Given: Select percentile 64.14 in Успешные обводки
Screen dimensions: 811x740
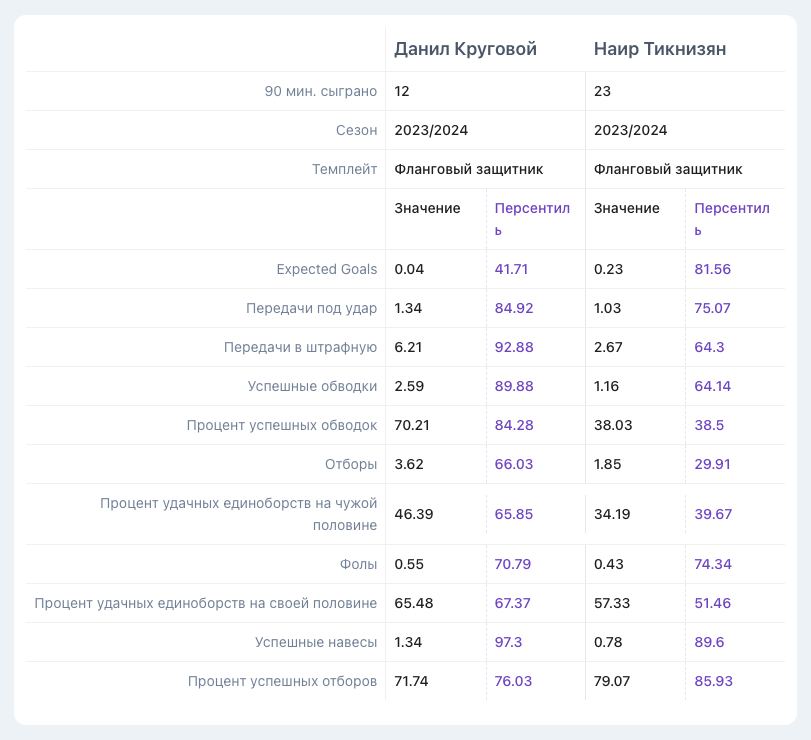Looking at the screenshot, I should [712, 386].
